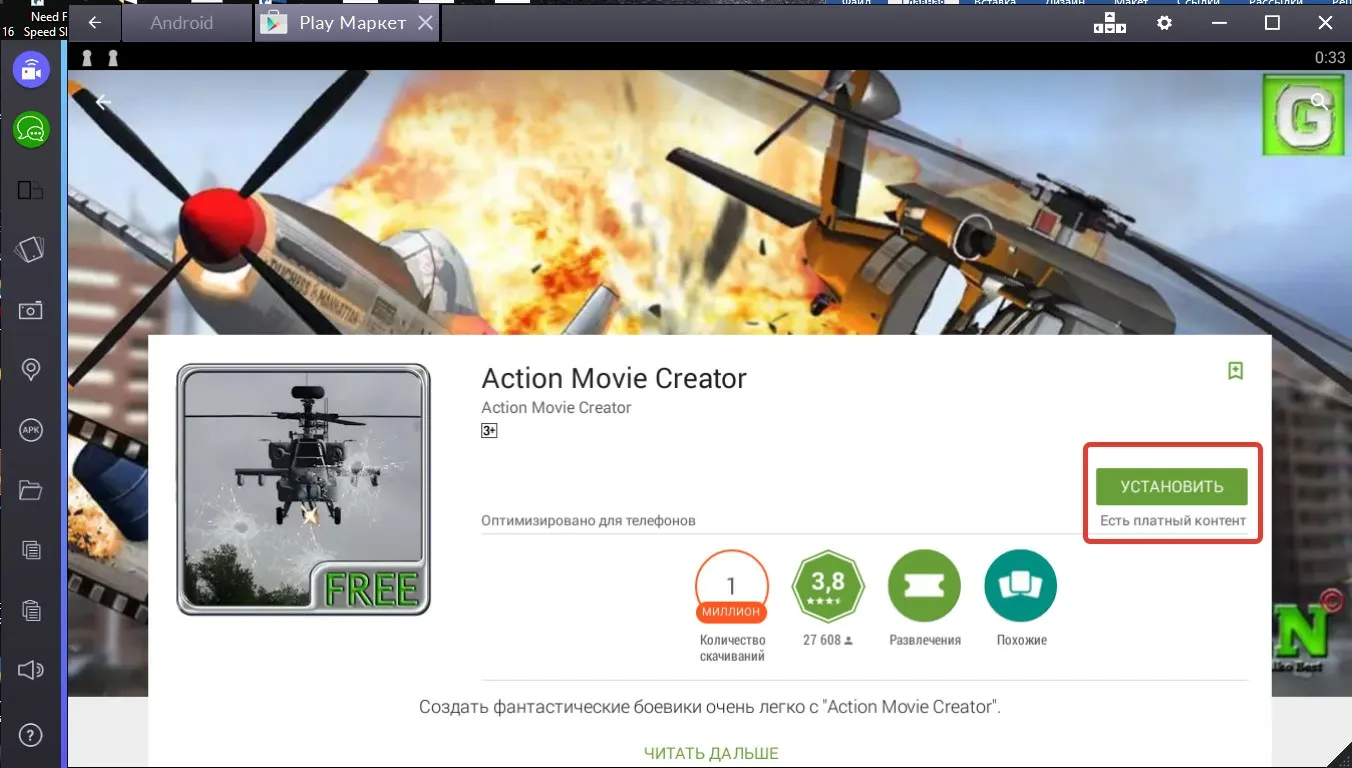Viewport: 1352px width, 768px height.
Task: Close the Play Маркет tab
Action: [x=425, y=23]
